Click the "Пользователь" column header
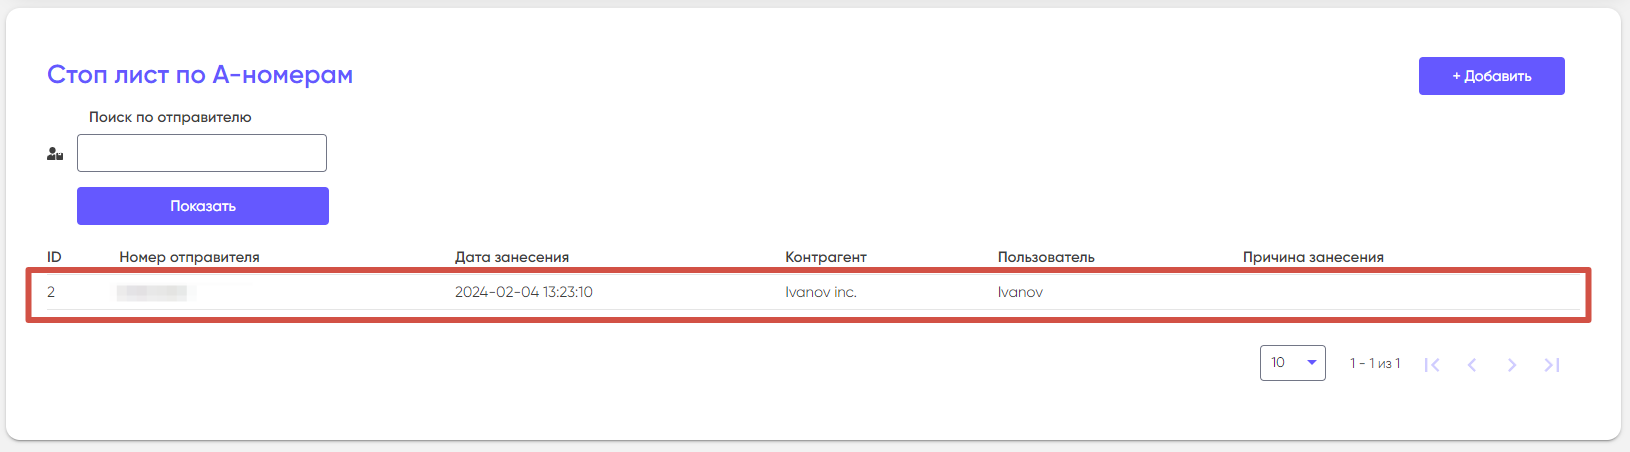 click(x=1046, y=257)
